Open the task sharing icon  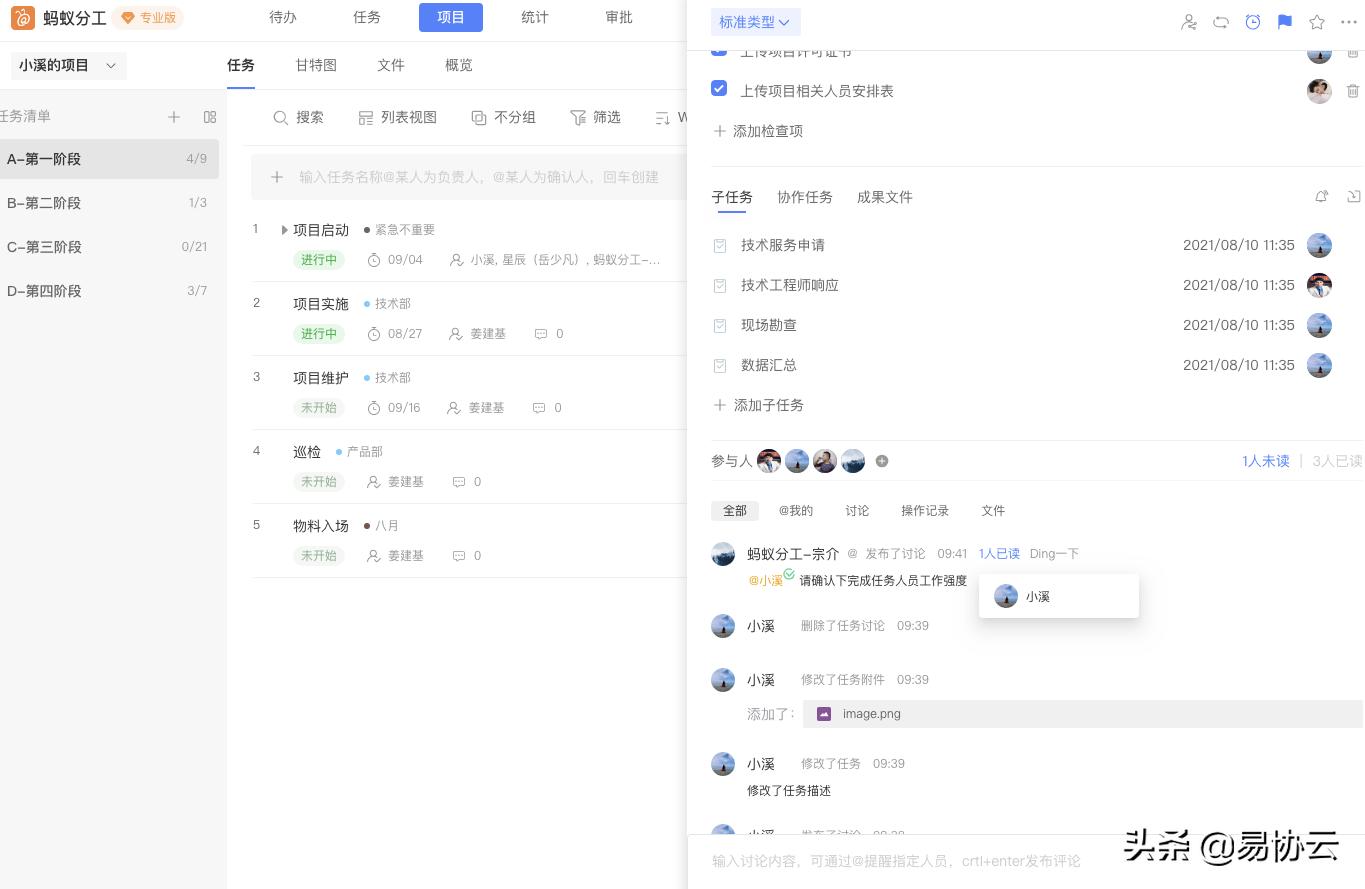[x=1189, y=22]
